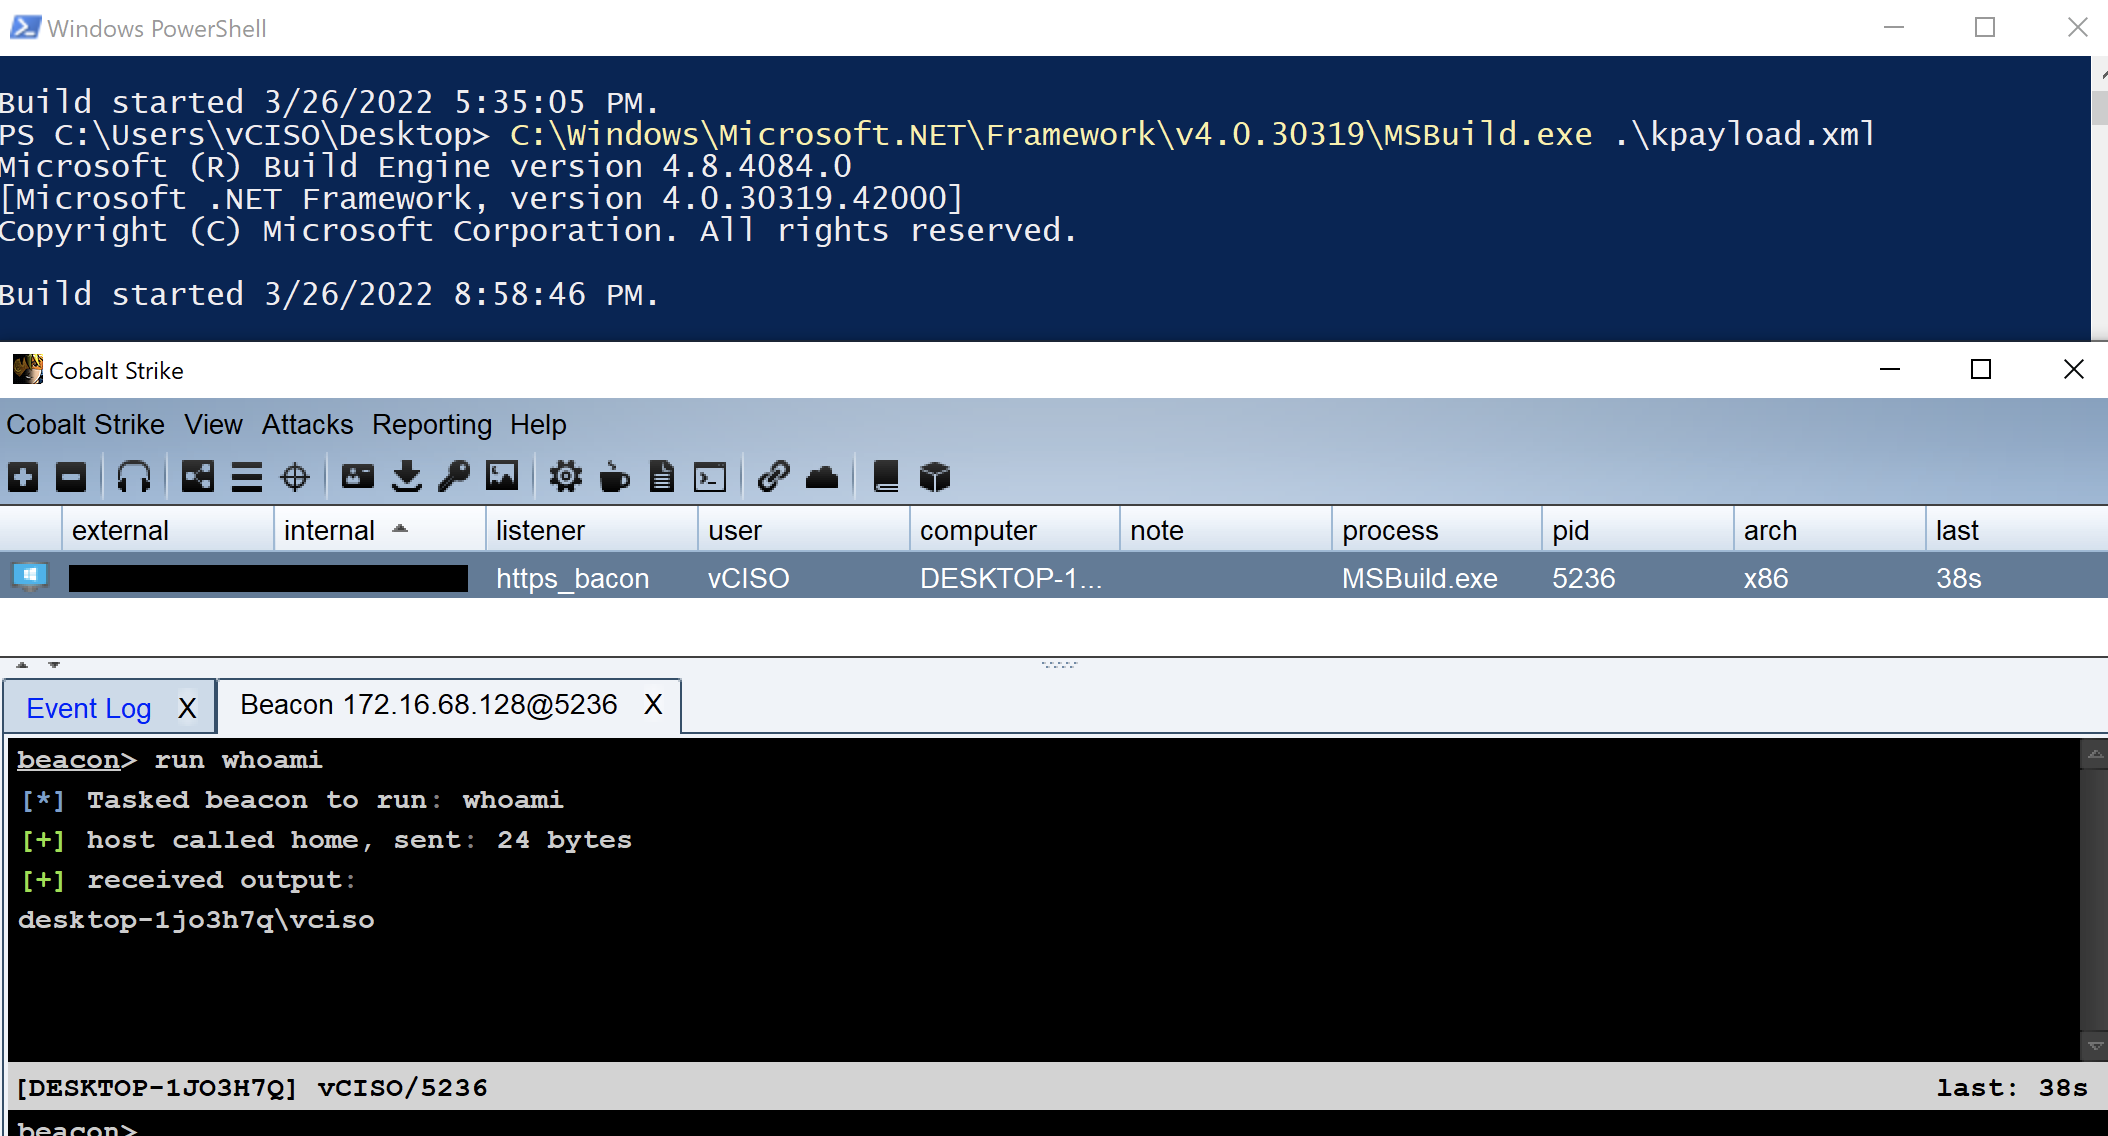Screen dimensions: 2108x1136
Task: Click the Cobalt Strike window title icon
Action: click(27, 370)
